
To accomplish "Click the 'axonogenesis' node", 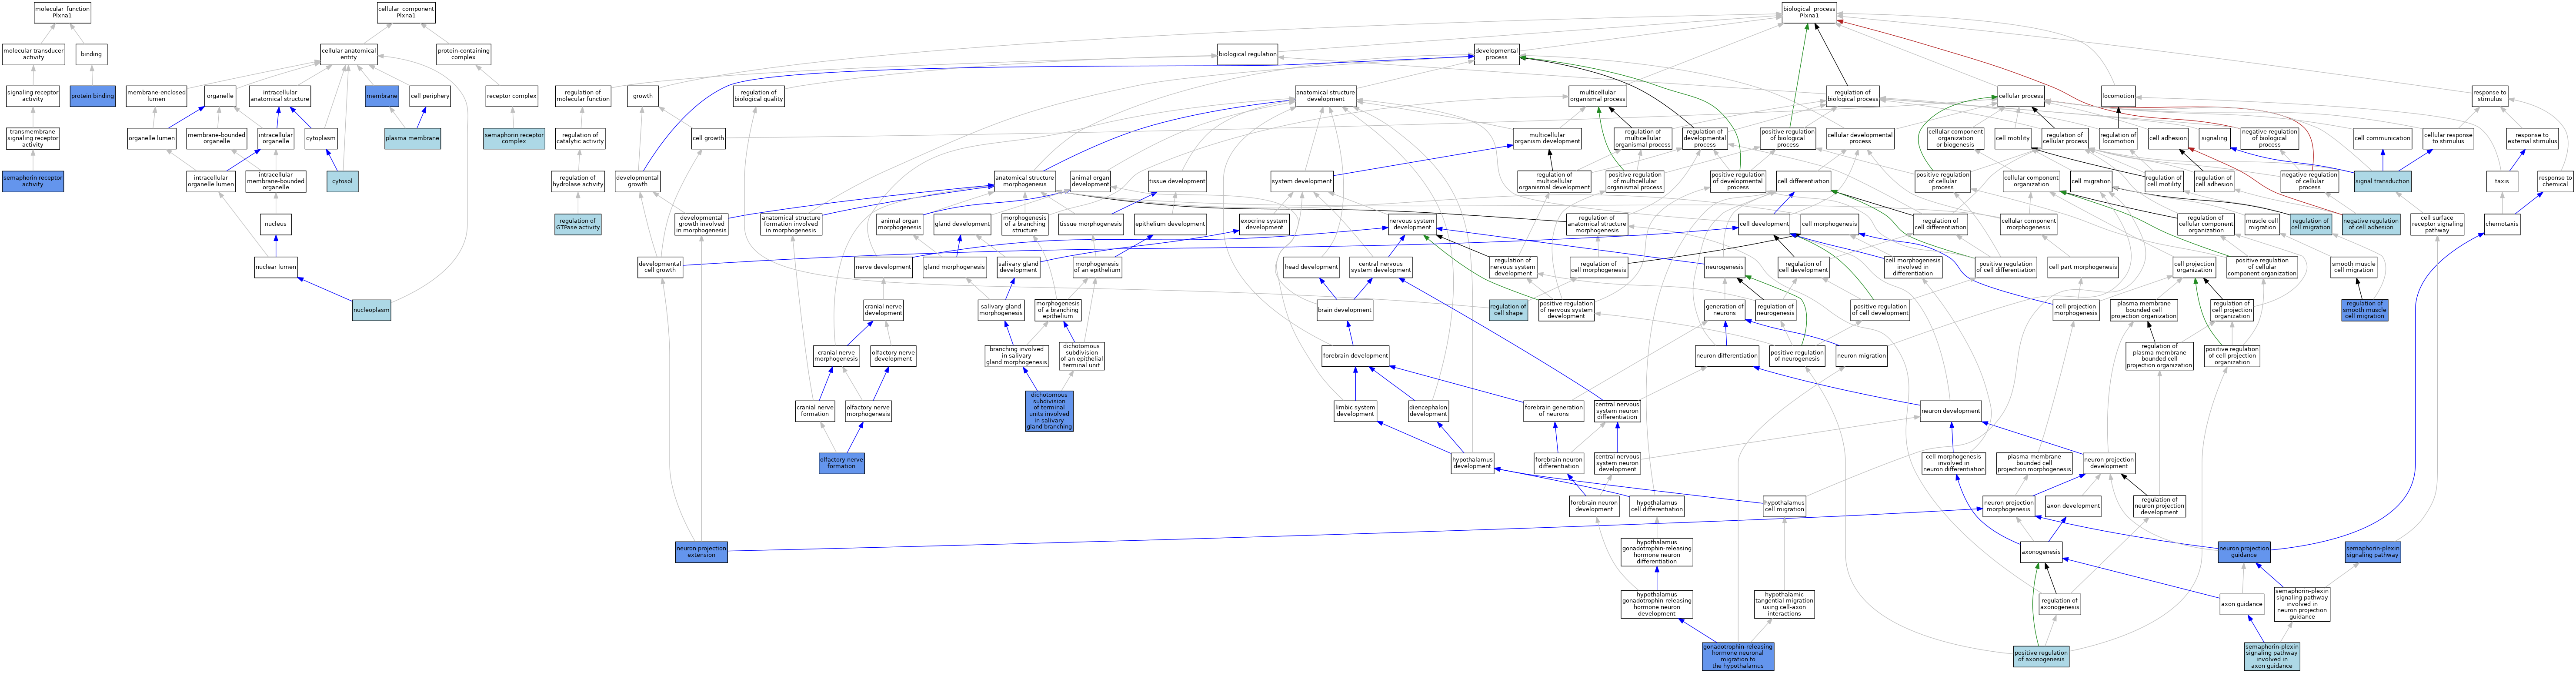I will [2041, 552].
